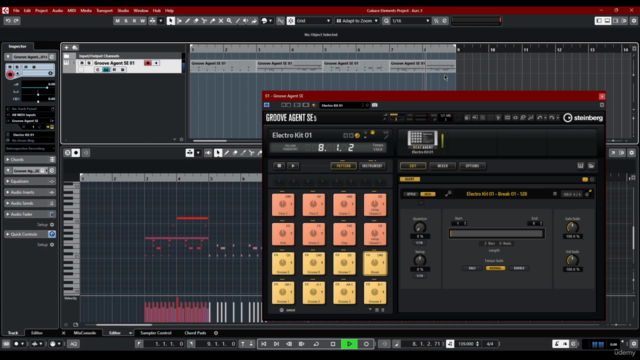Click the MIXER button in Groove Agent
This screenshot has width=640, height=360.
click(443, 166)
